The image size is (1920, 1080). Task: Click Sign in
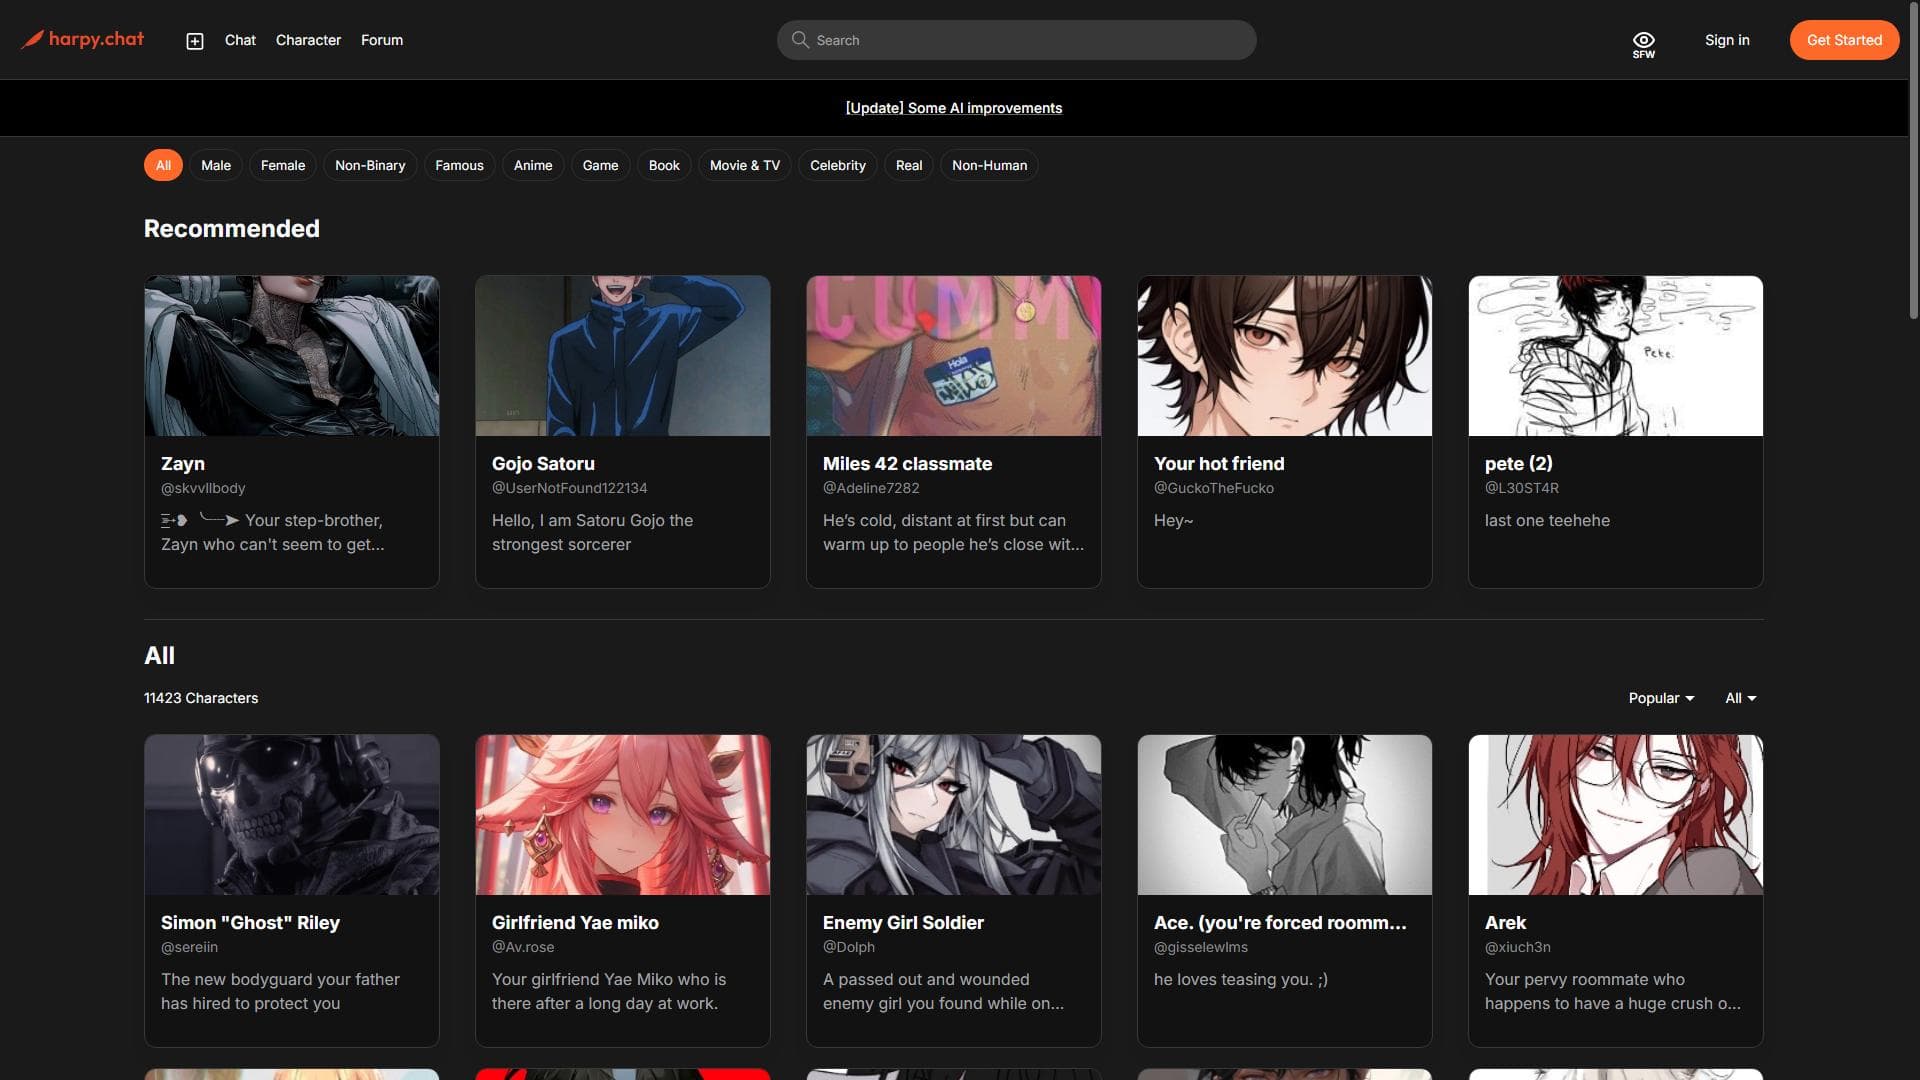[1727, 40]
